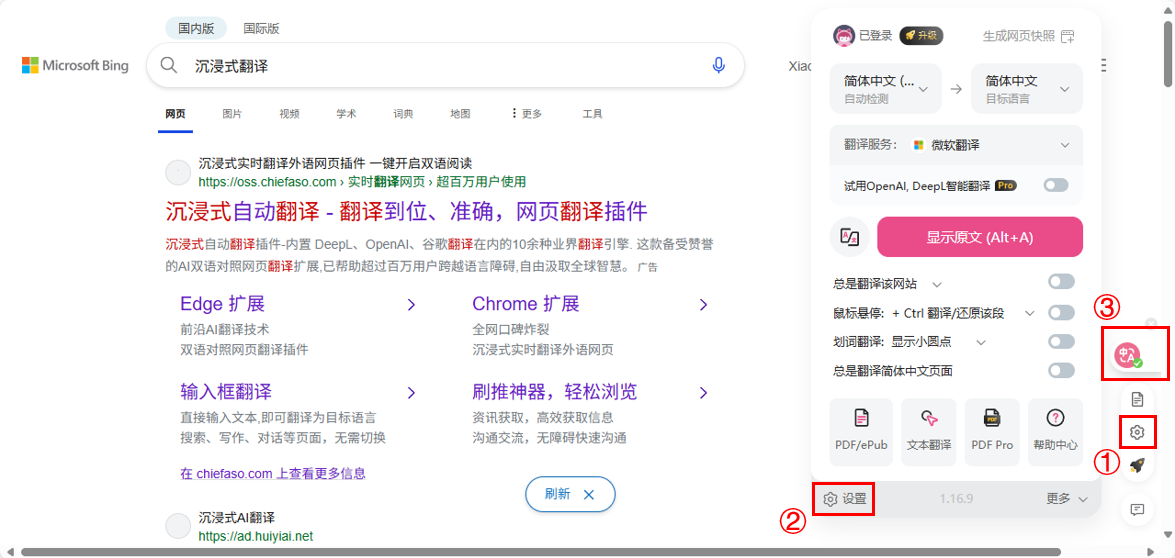The height and width of the screenshot is (558, 1175).
Task: Click chevron next to Edge 扩展
Action: point(411,305)
